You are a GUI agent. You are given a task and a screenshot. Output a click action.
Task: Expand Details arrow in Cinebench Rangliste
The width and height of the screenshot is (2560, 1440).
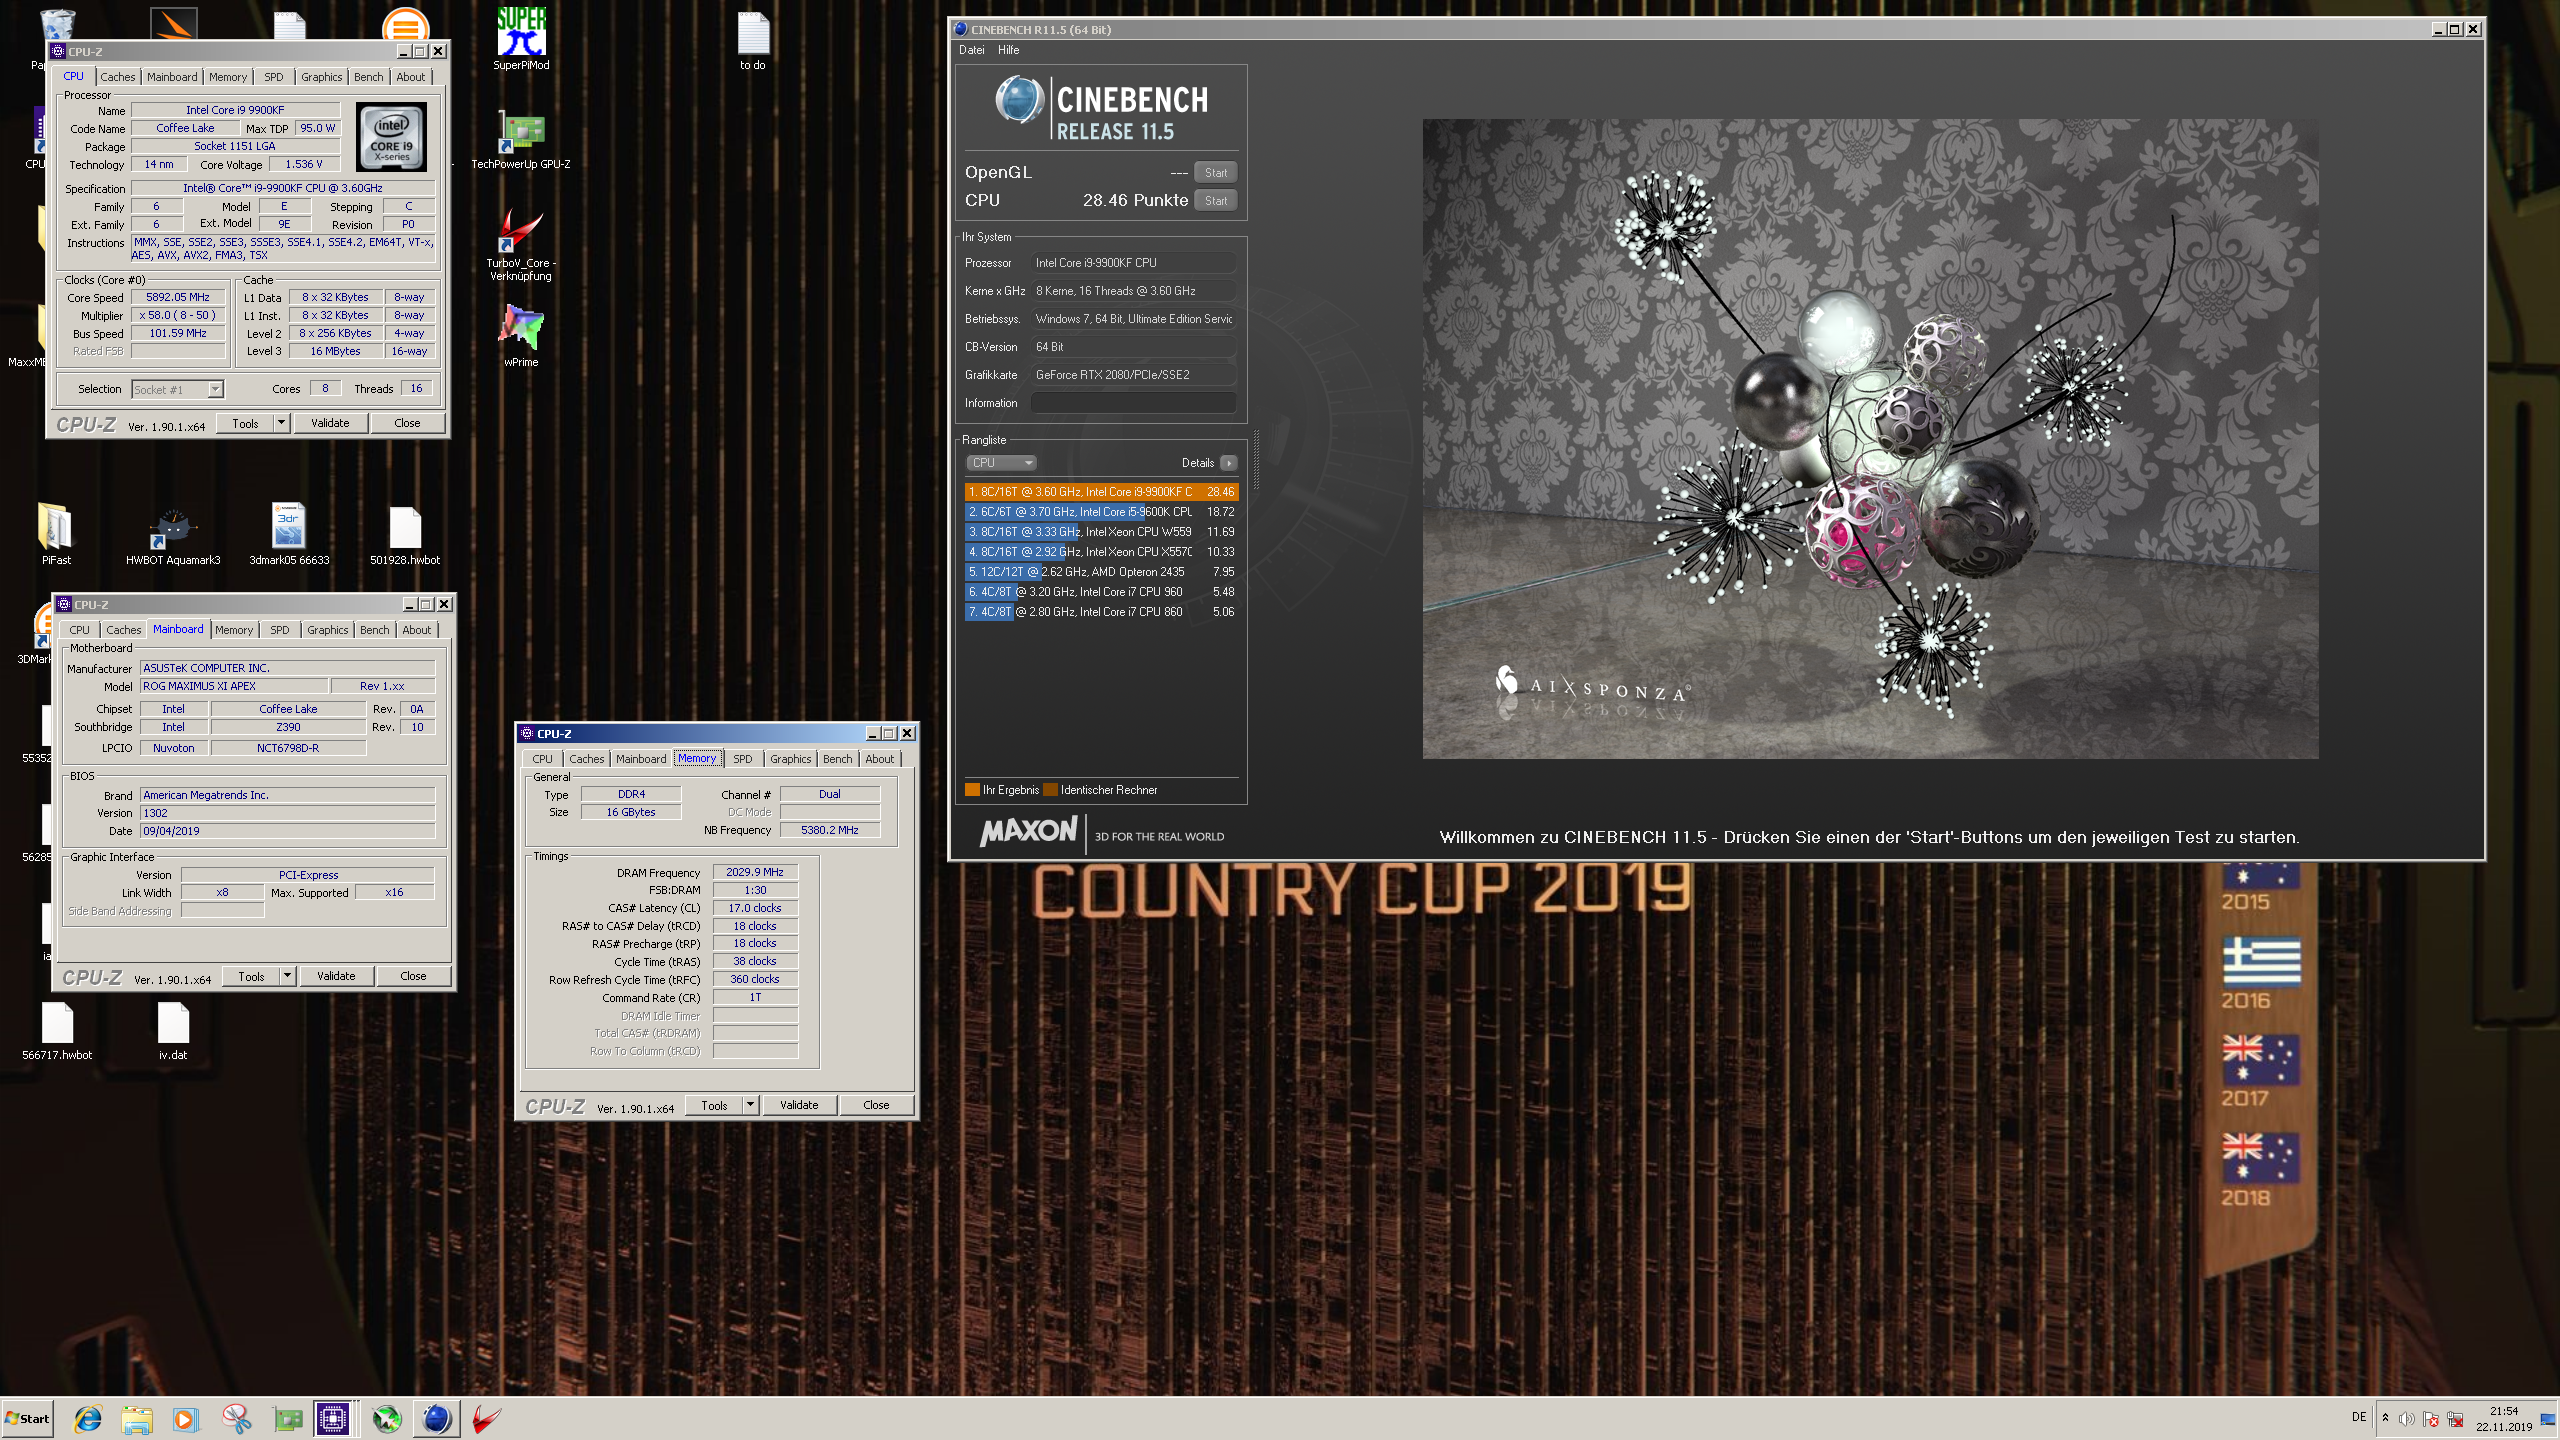pos(1229,463)
